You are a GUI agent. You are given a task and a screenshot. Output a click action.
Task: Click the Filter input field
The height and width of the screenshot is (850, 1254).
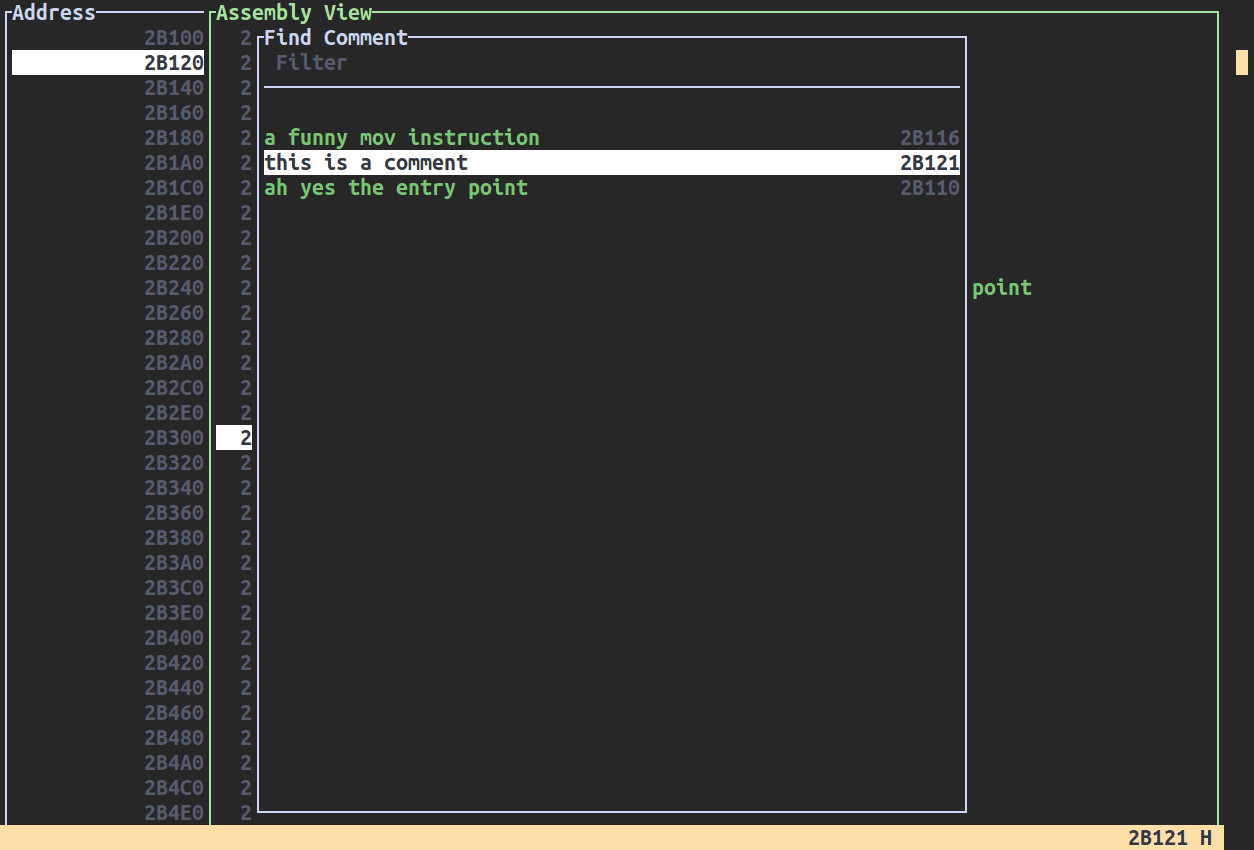pos(610,63)
